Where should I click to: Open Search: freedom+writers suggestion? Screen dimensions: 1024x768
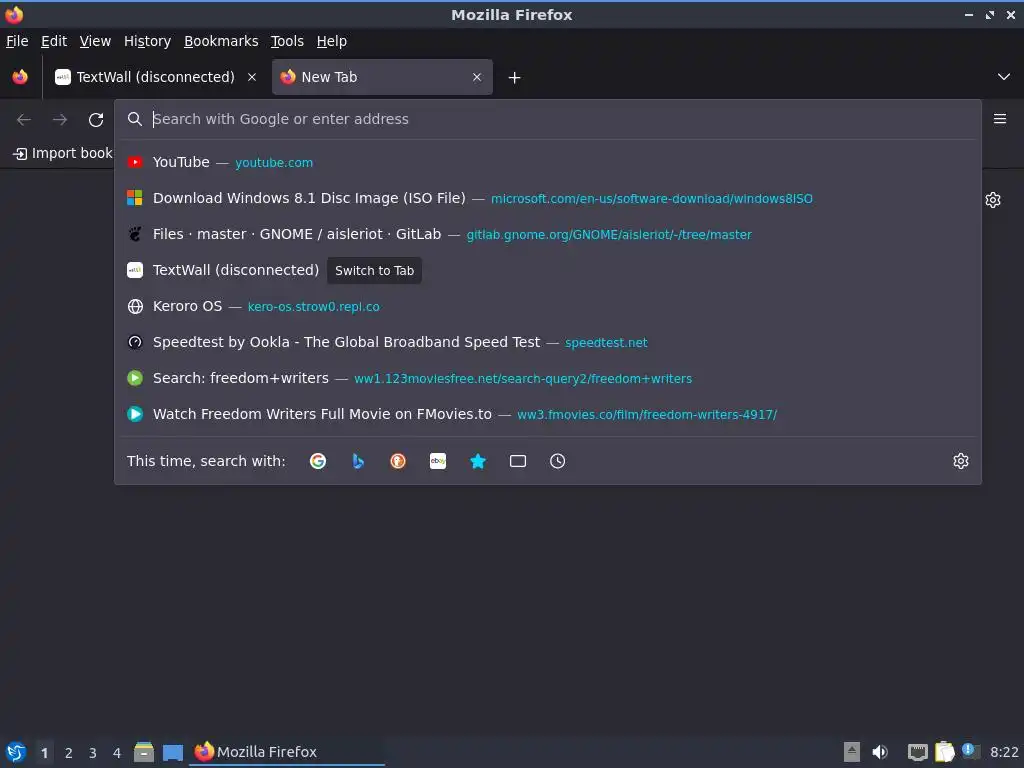coord(548,378)
